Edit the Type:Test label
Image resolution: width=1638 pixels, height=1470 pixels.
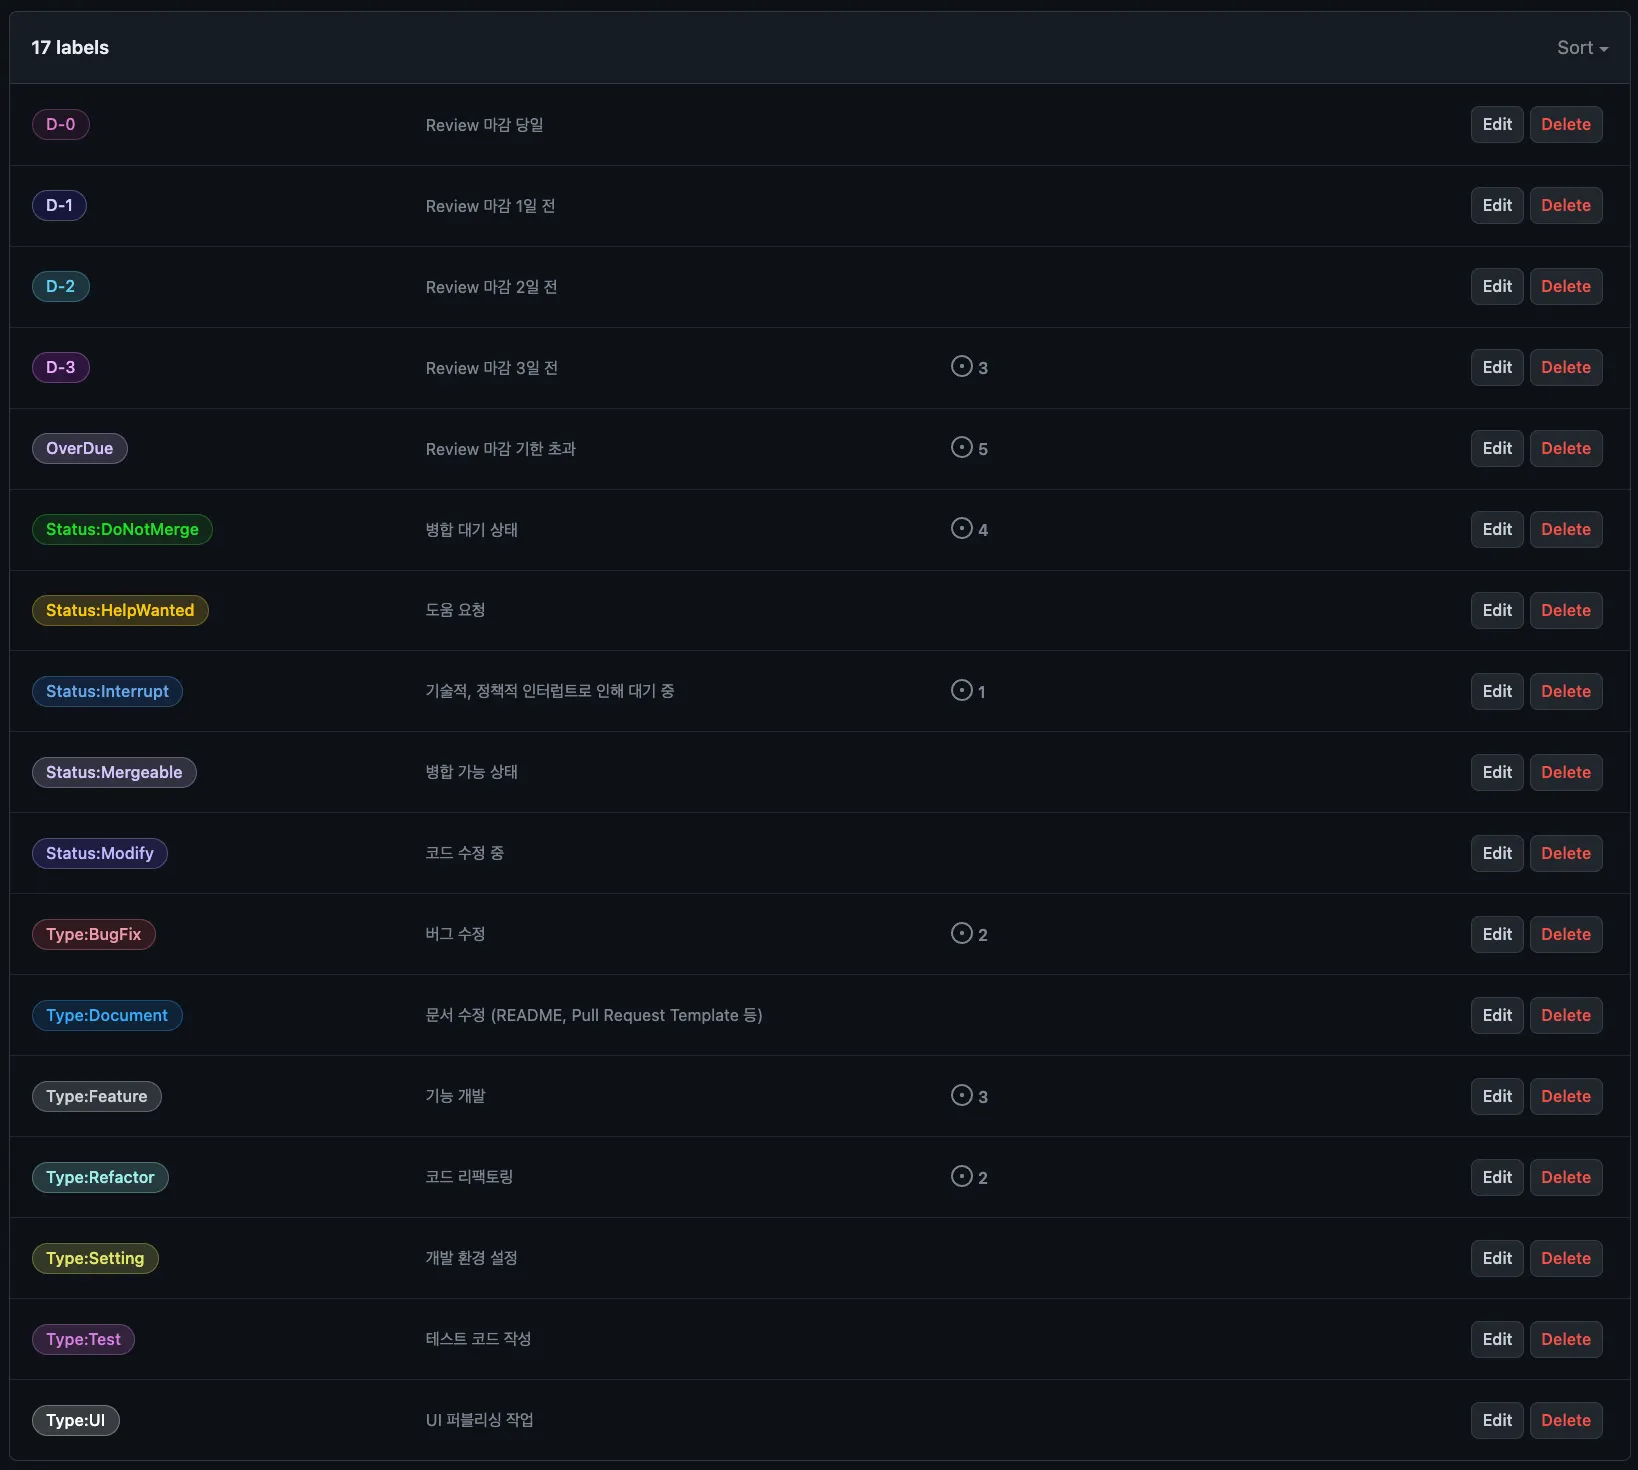click(1497, 1340)
